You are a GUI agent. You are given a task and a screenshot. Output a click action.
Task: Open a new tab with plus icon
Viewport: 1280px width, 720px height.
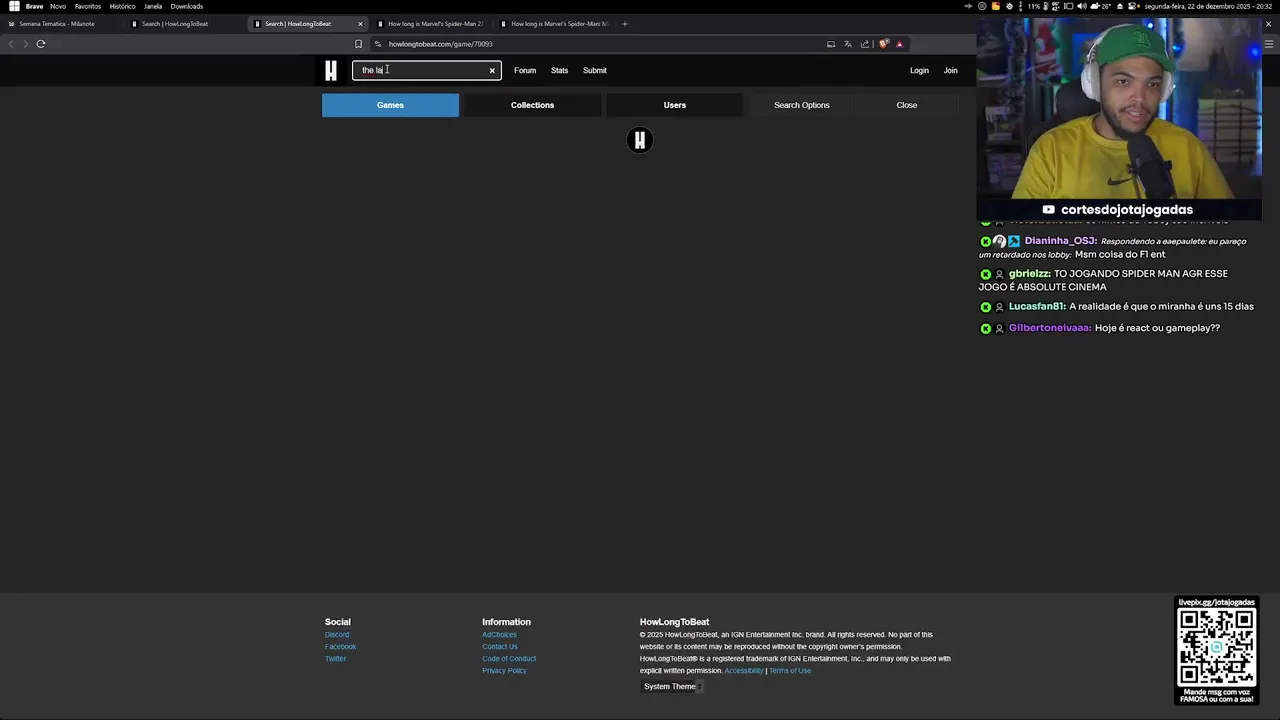[x=625, y=24]
